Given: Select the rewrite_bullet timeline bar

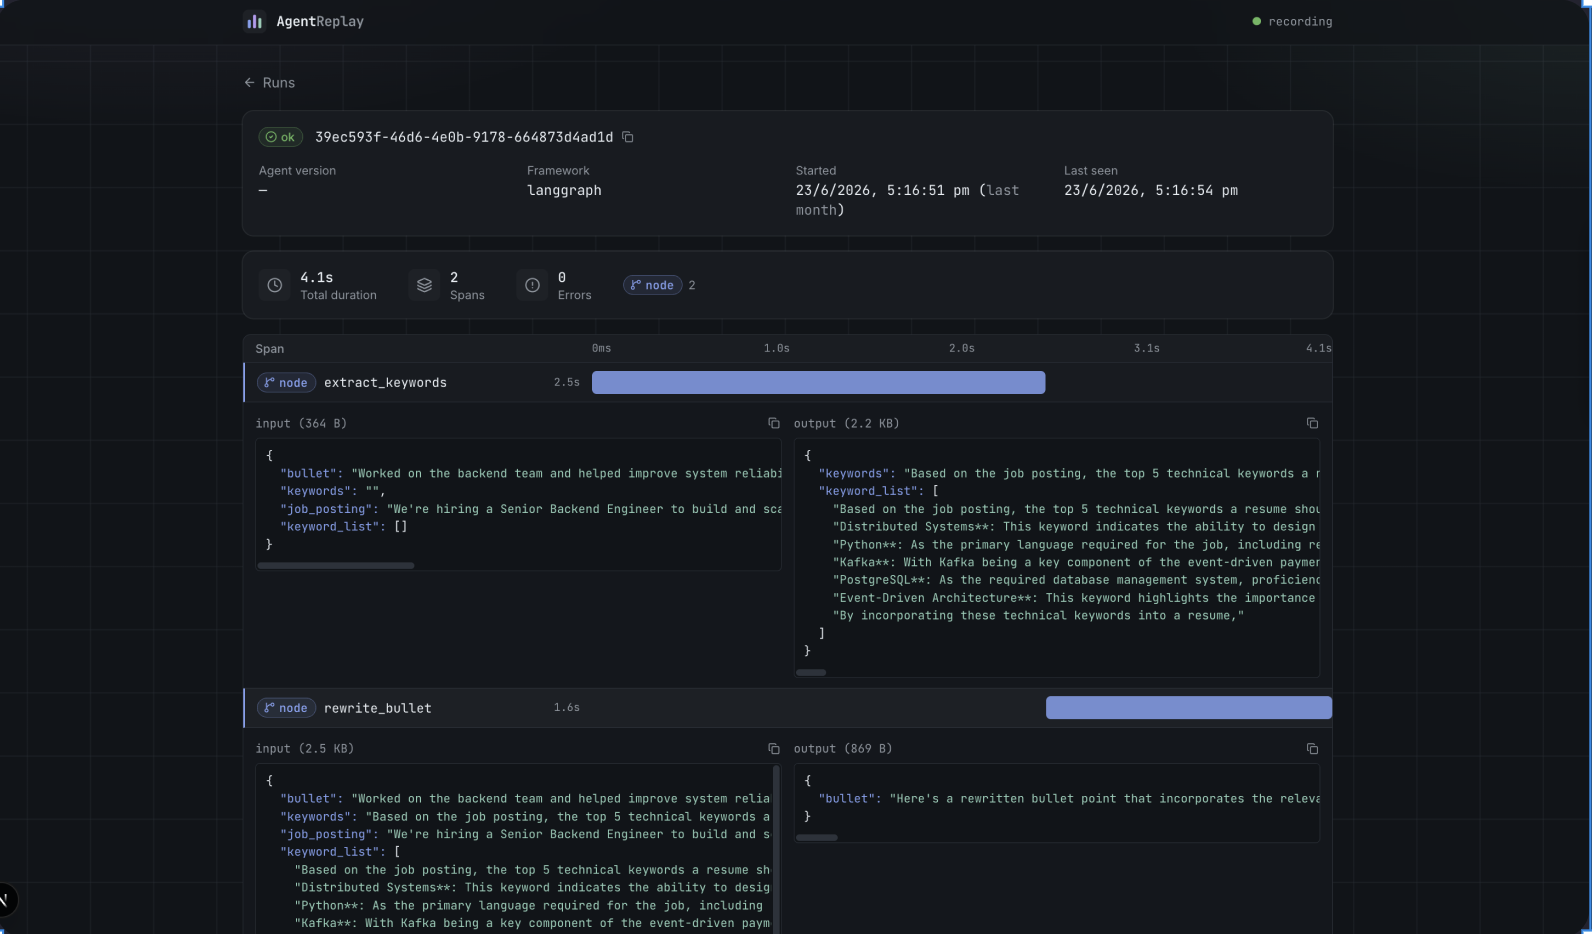Looking at the screenshot, I should [x=1189, y=708].
